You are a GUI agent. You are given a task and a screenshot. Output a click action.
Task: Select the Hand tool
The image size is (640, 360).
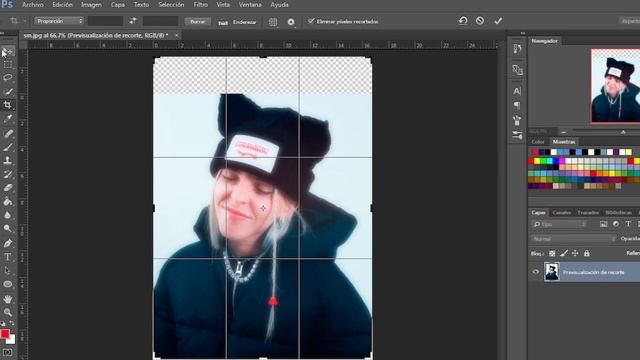pos(8,299)
